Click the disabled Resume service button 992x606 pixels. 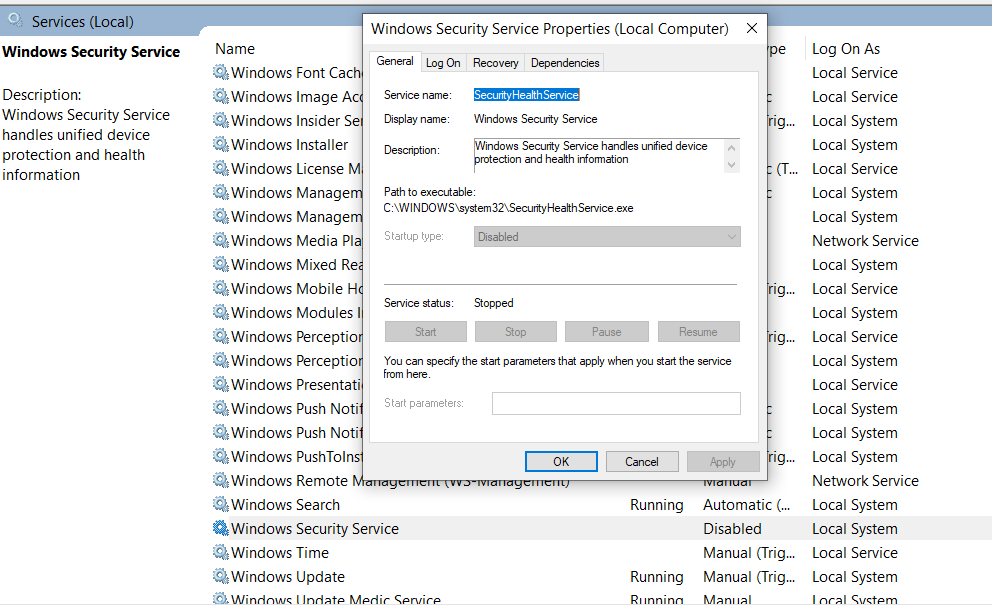(x=698, y=331)
